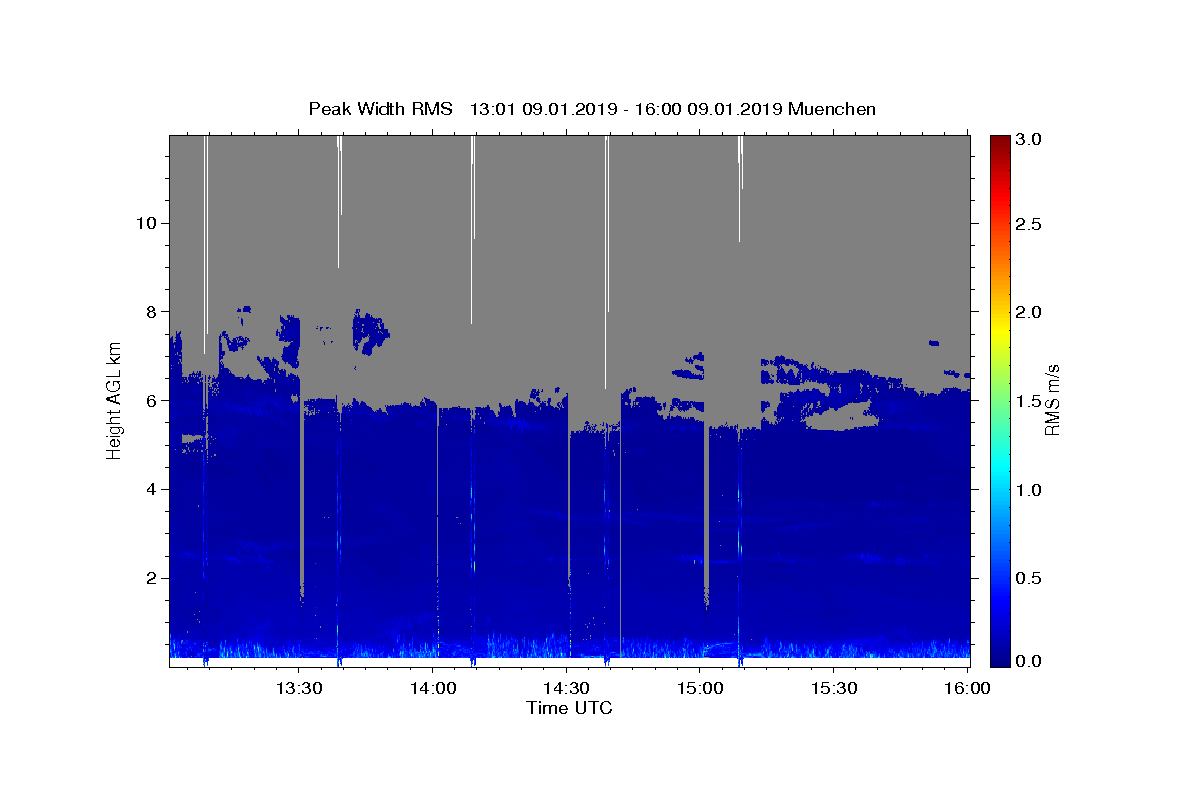The image size is (1200, 800).
Task: Click the cyan region of the colorbar
Action: pyautogui.click(x=1000, y=465)
